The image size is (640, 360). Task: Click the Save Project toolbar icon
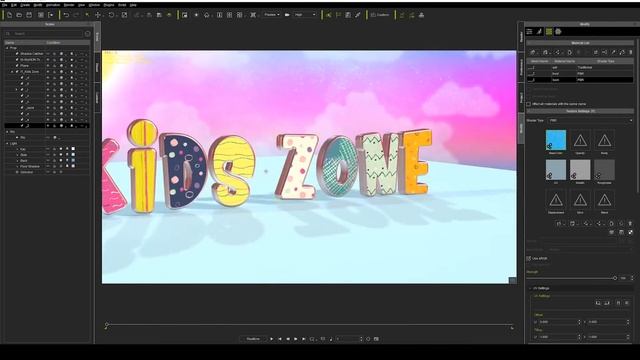tap(29, 15)
